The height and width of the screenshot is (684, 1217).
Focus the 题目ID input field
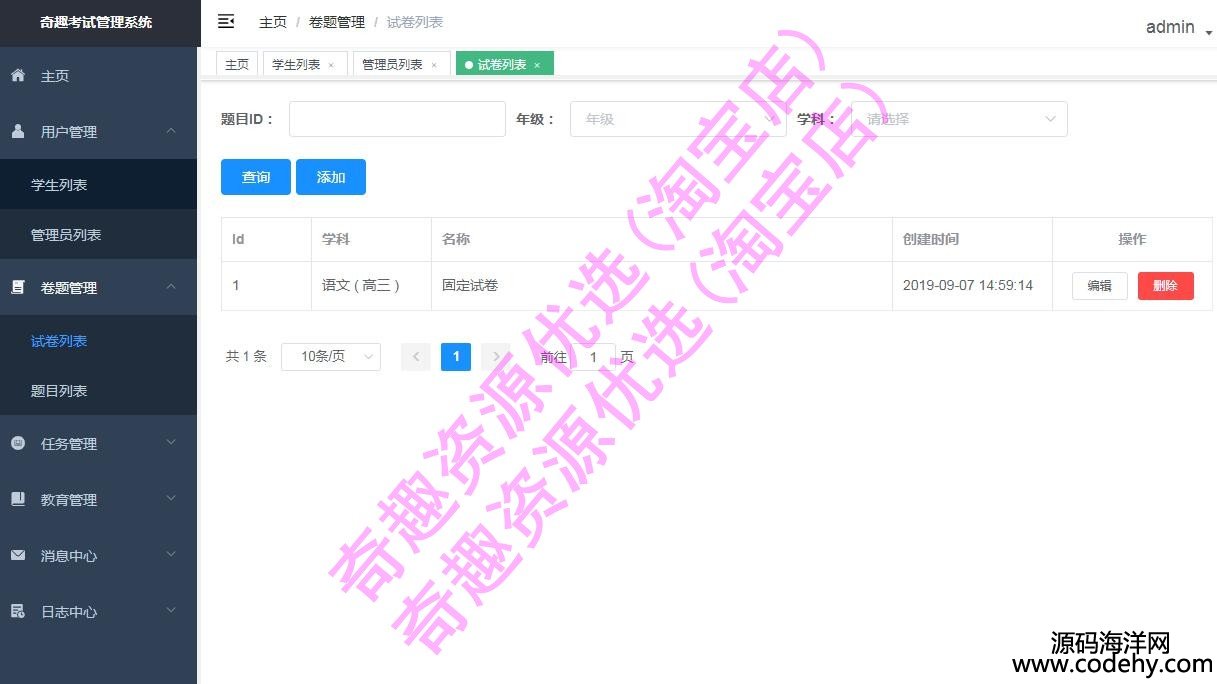[397, 119]
